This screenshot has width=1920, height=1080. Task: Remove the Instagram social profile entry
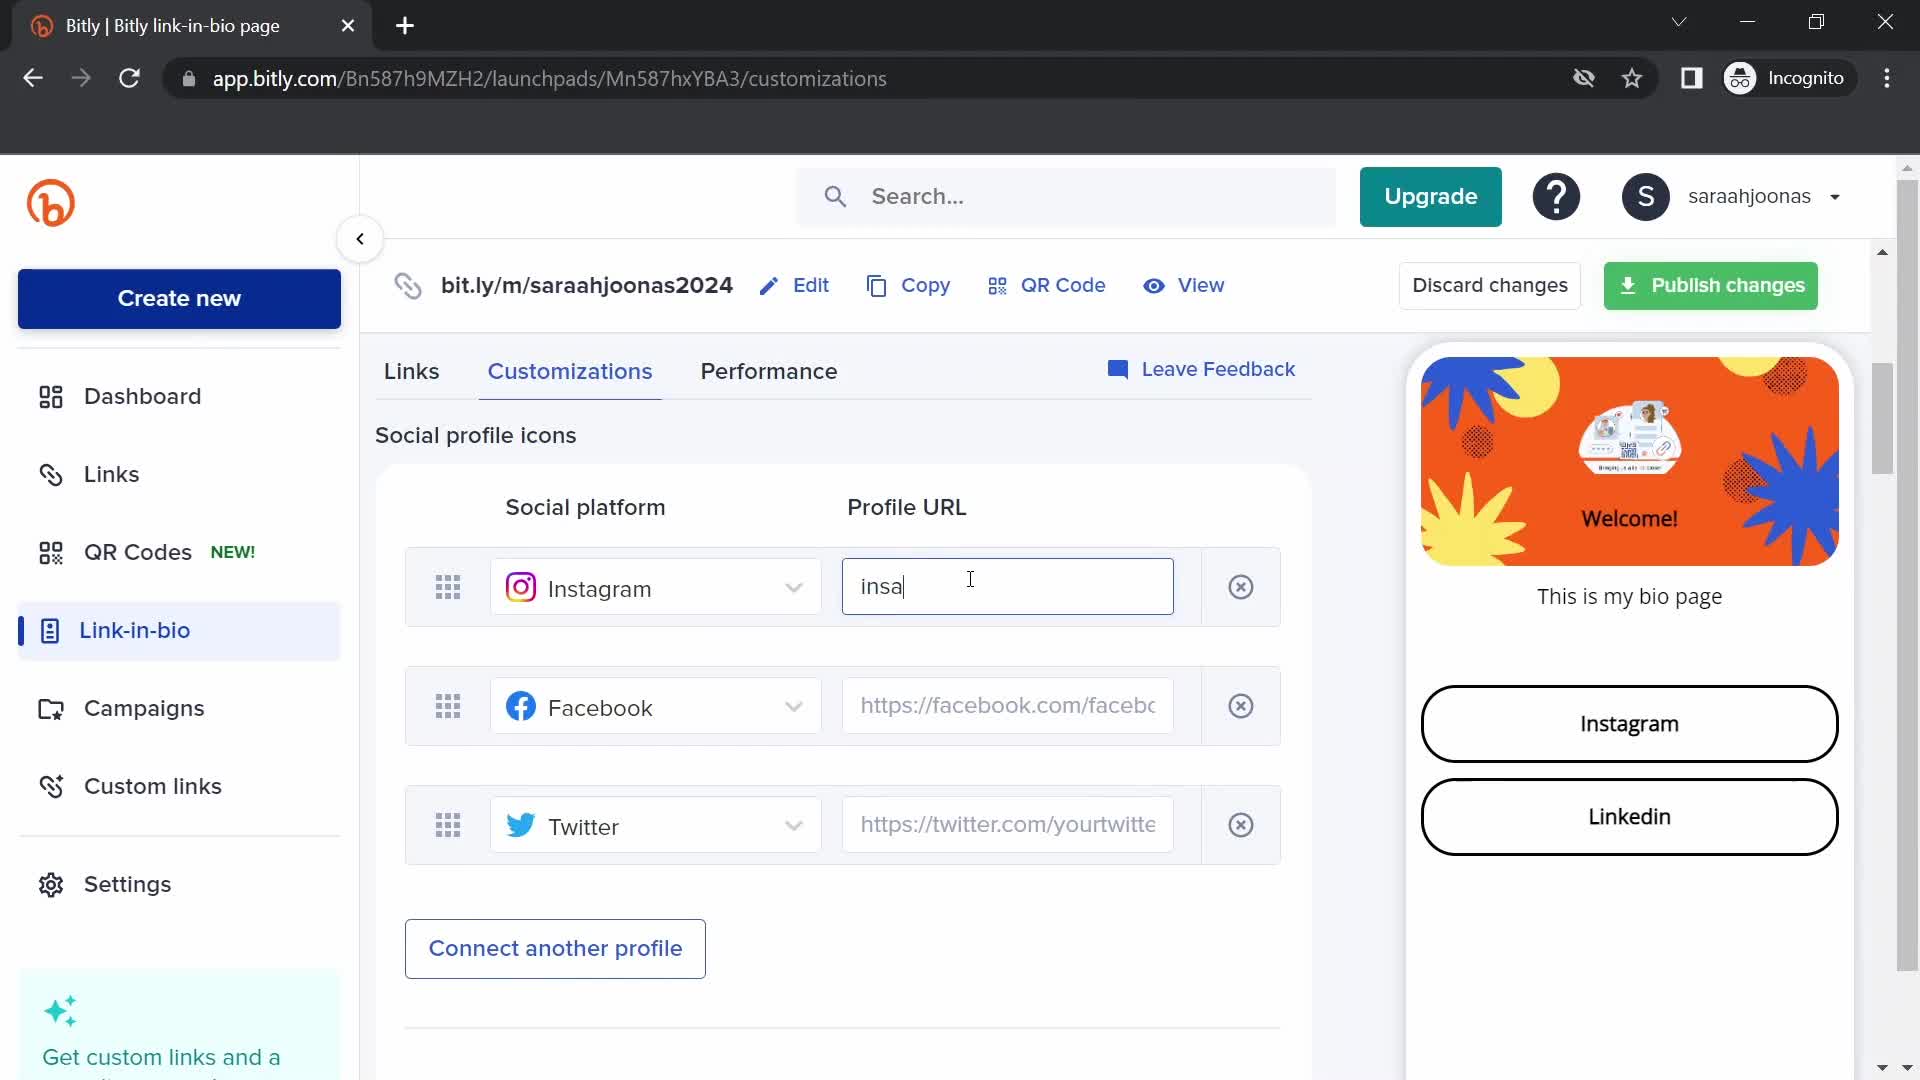click(x=1241, y=587)
